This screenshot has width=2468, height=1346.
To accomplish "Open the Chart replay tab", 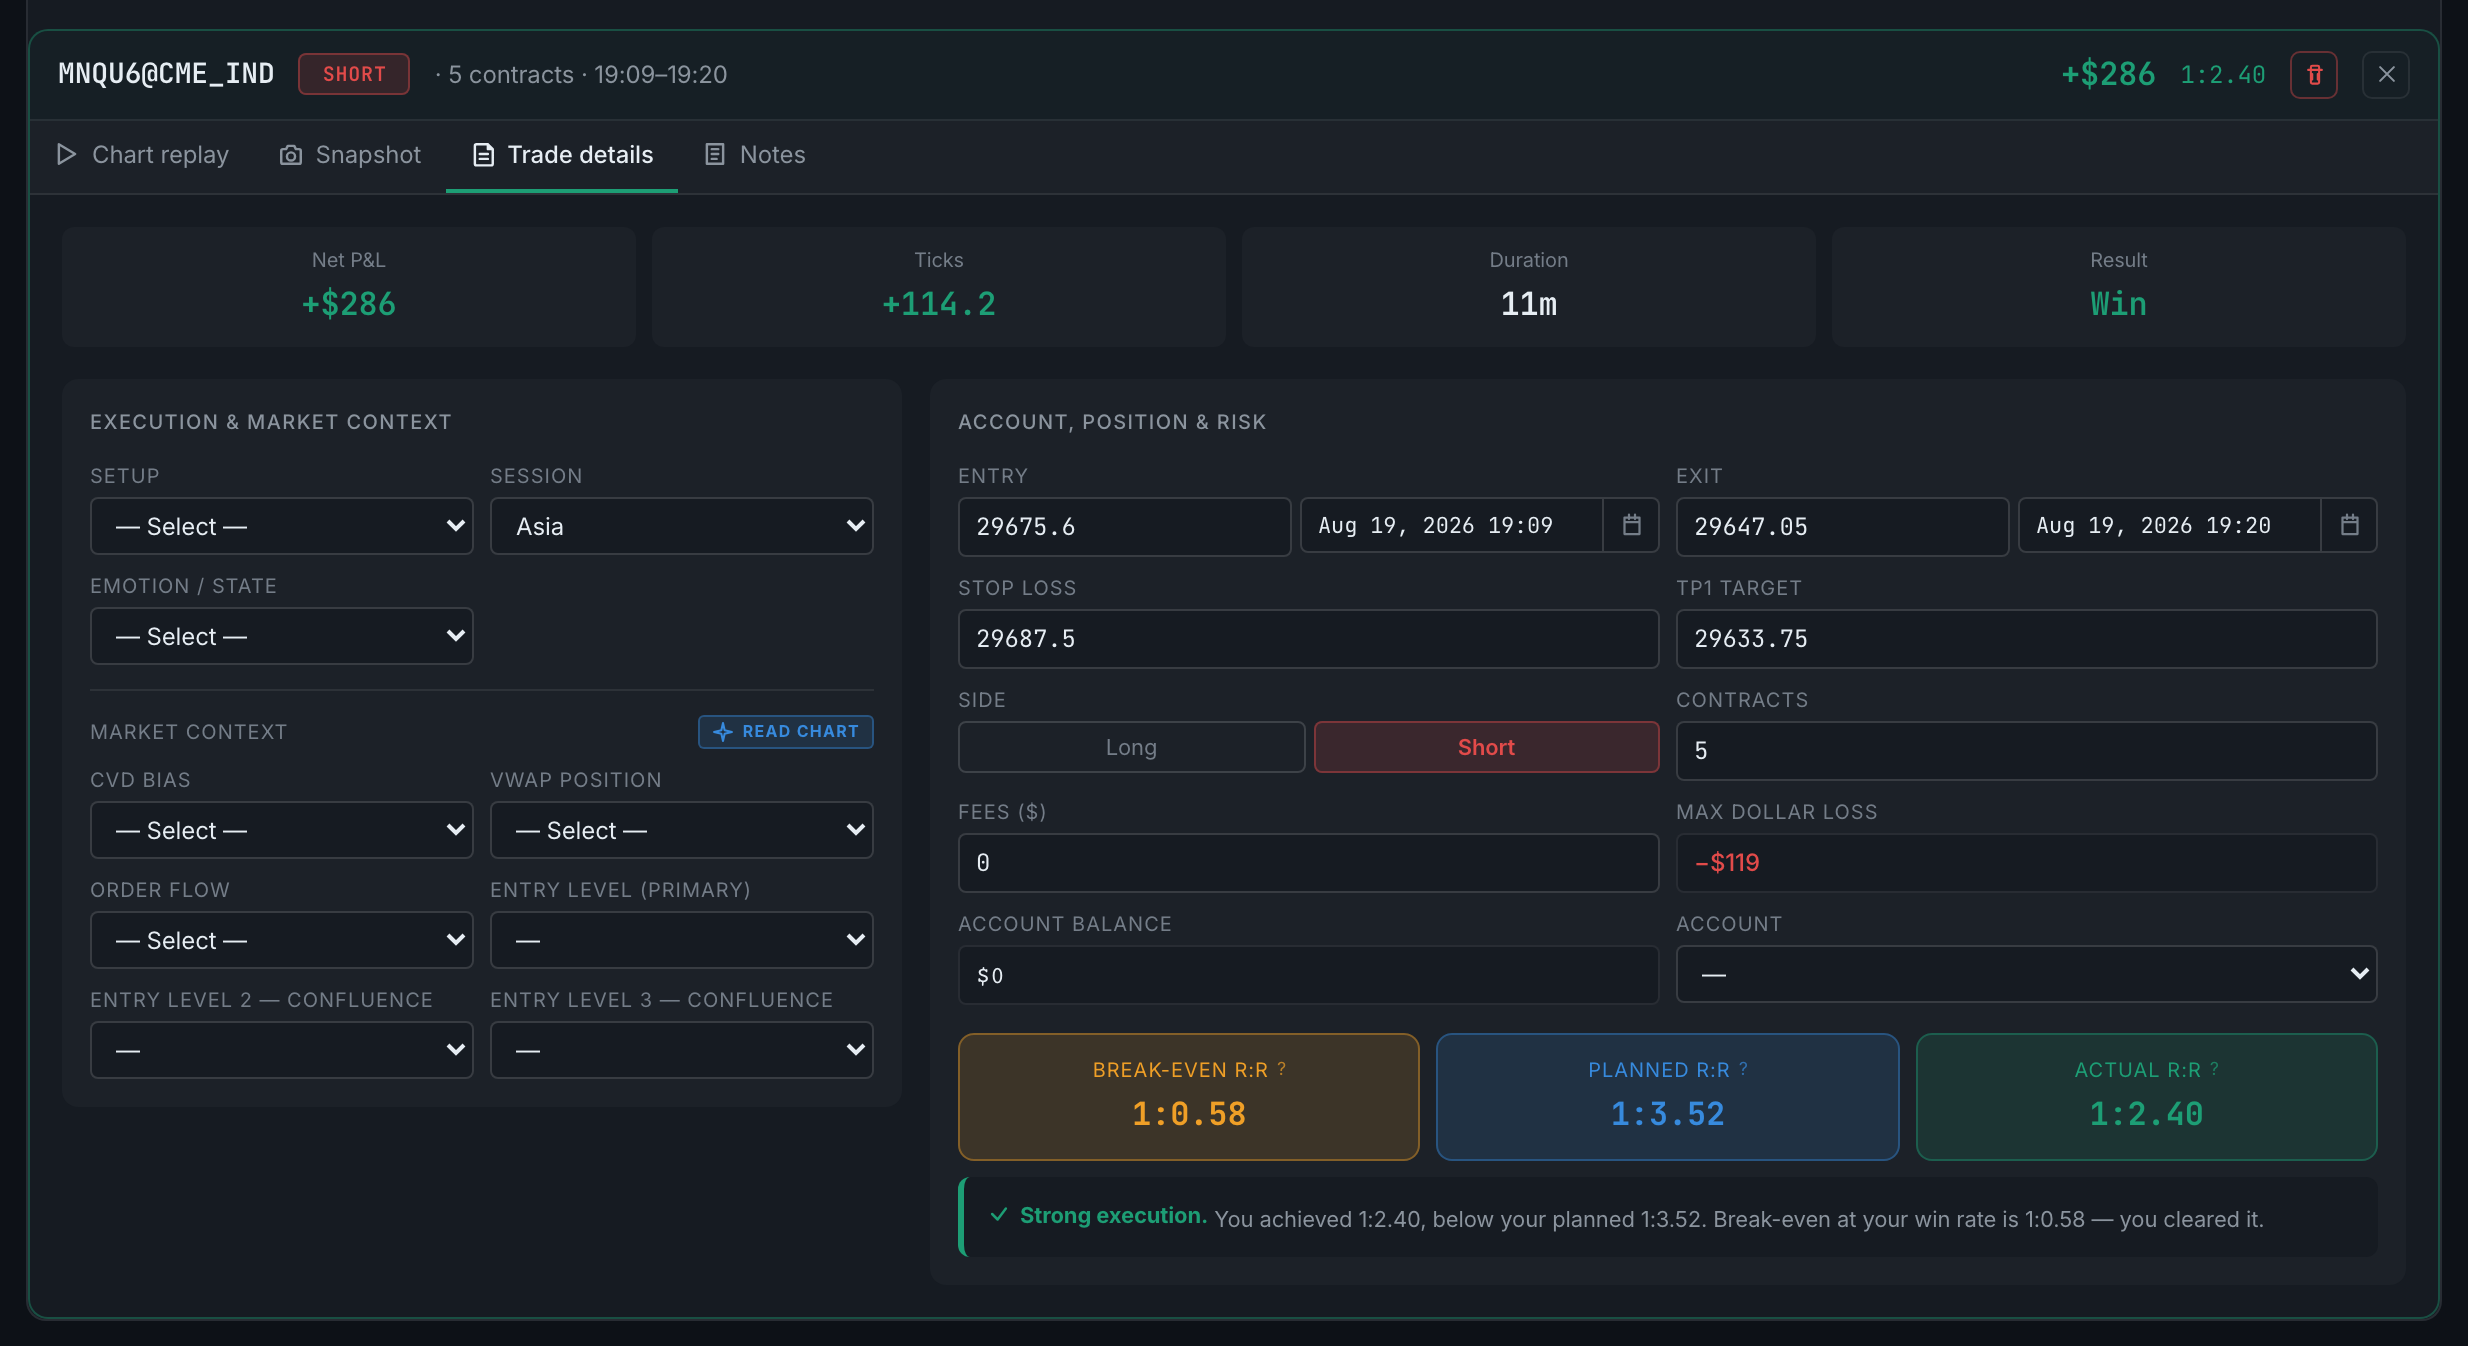I will coord(142,155).
